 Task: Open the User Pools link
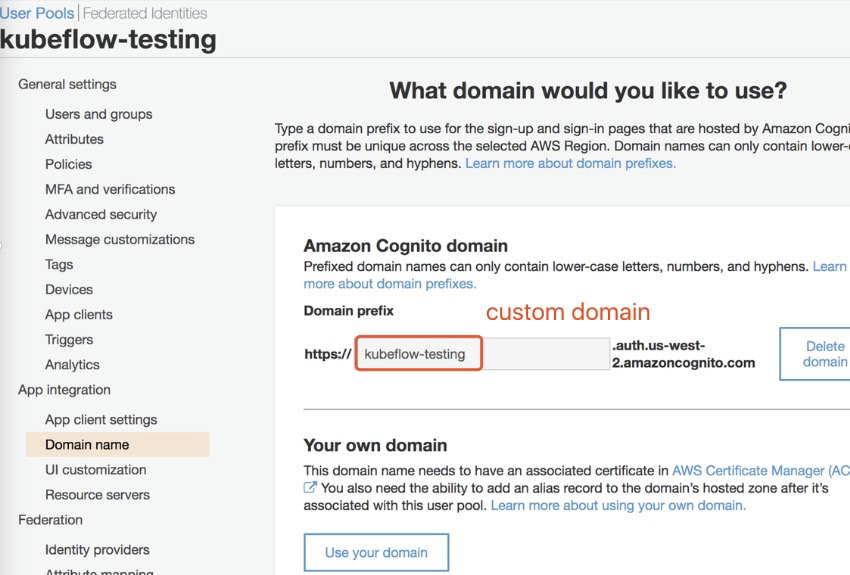[x=37, y=13]
